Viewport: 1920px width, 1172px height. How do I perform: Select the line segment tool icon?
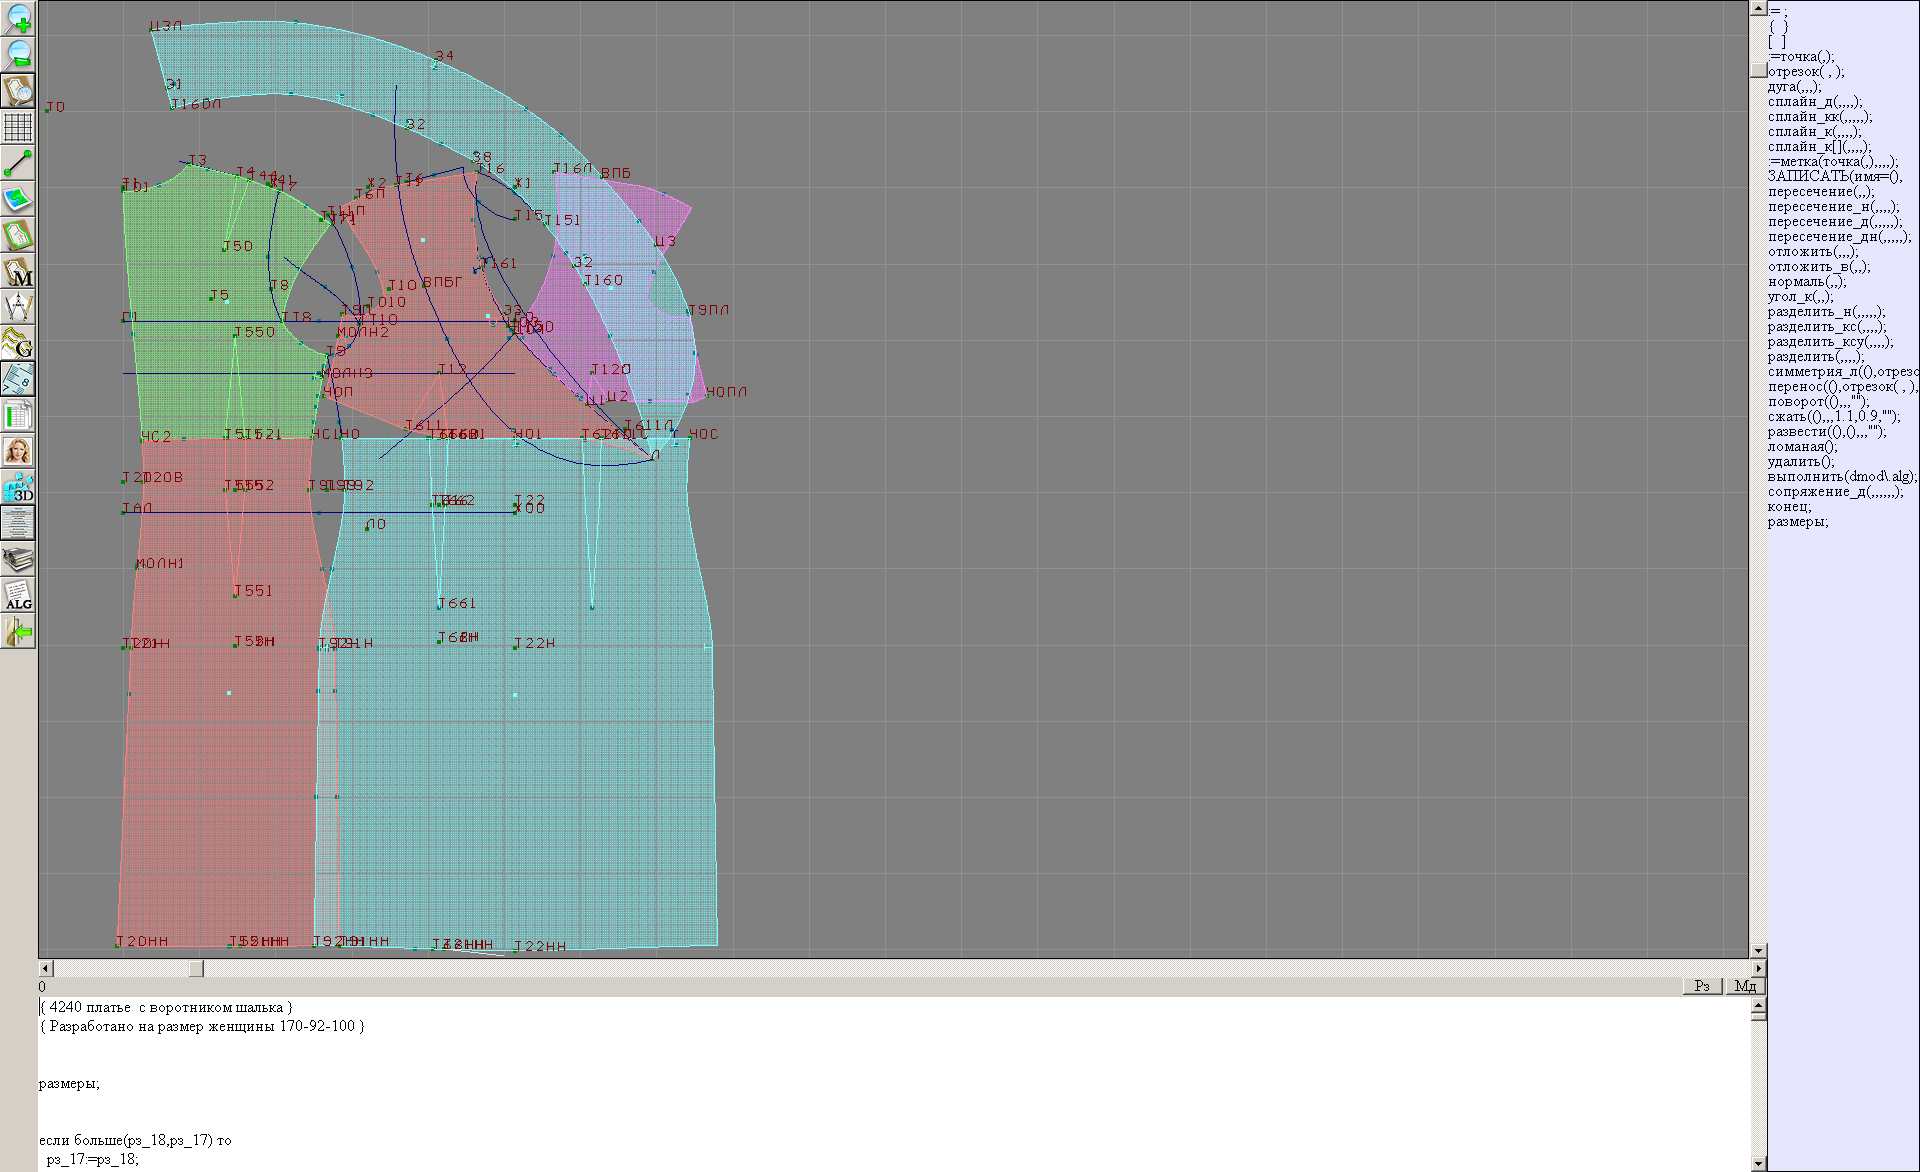click(x=18, y=163)
